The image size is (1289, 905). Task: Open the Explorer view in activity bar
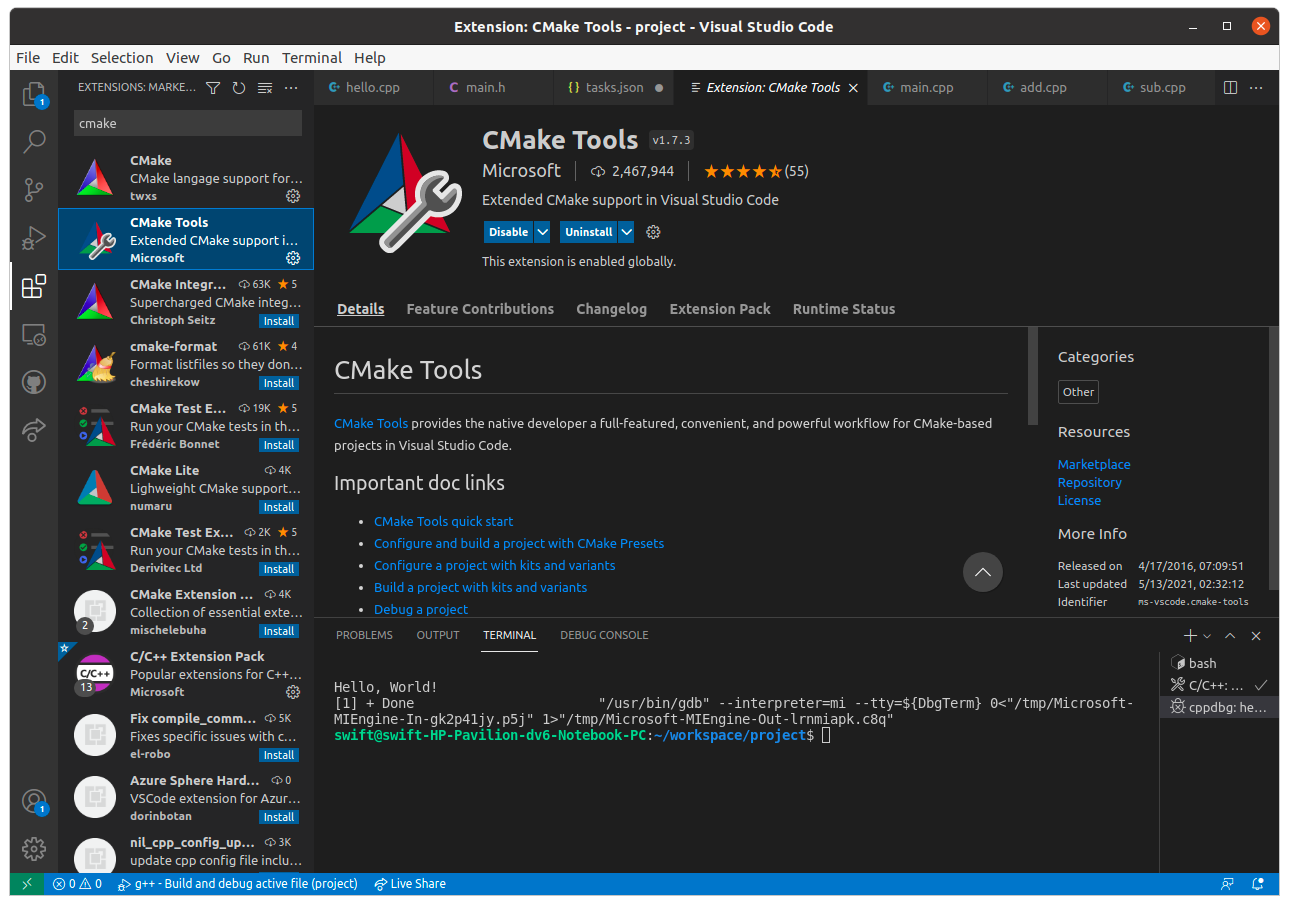34,95
